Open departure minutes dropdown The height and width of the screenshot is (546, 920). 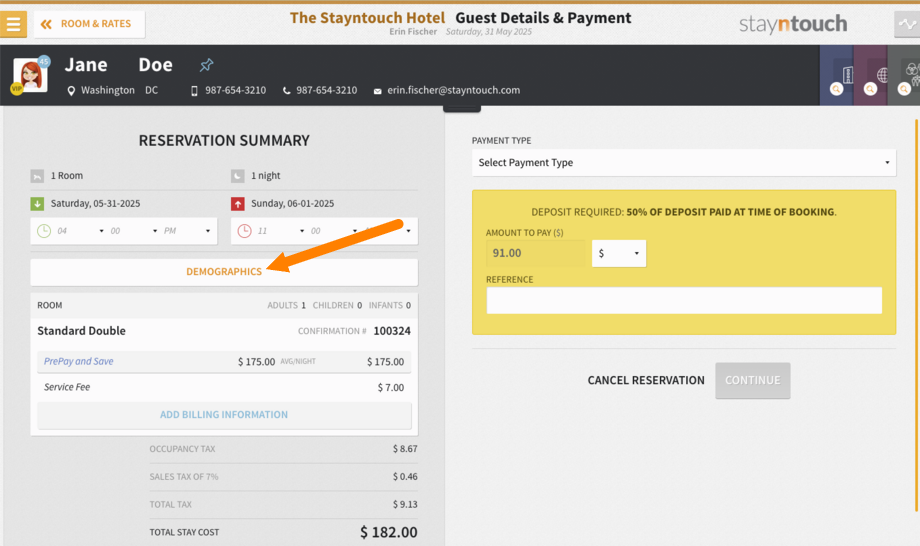[334, 231]
